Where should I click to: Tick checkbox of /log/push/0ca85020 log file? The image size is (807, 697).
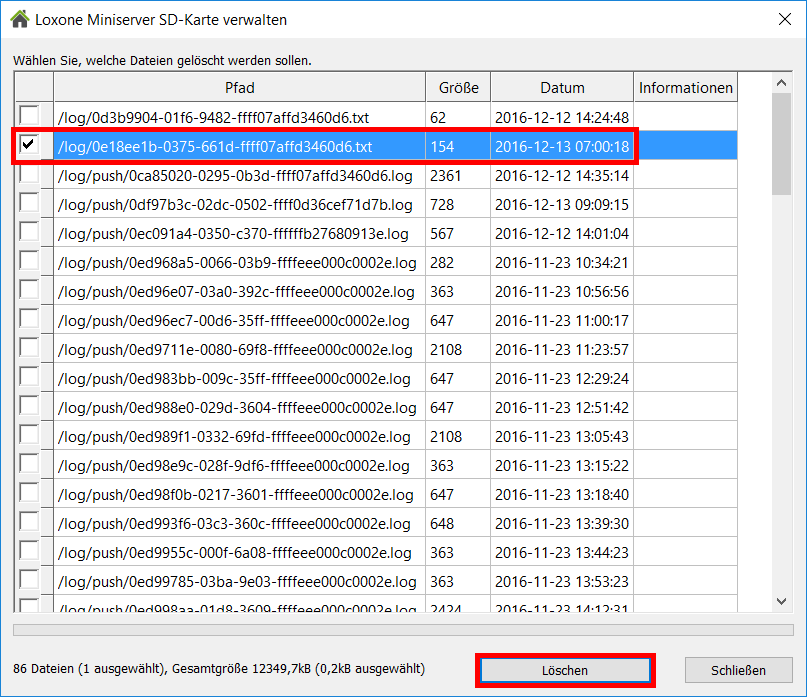point(29,175)
